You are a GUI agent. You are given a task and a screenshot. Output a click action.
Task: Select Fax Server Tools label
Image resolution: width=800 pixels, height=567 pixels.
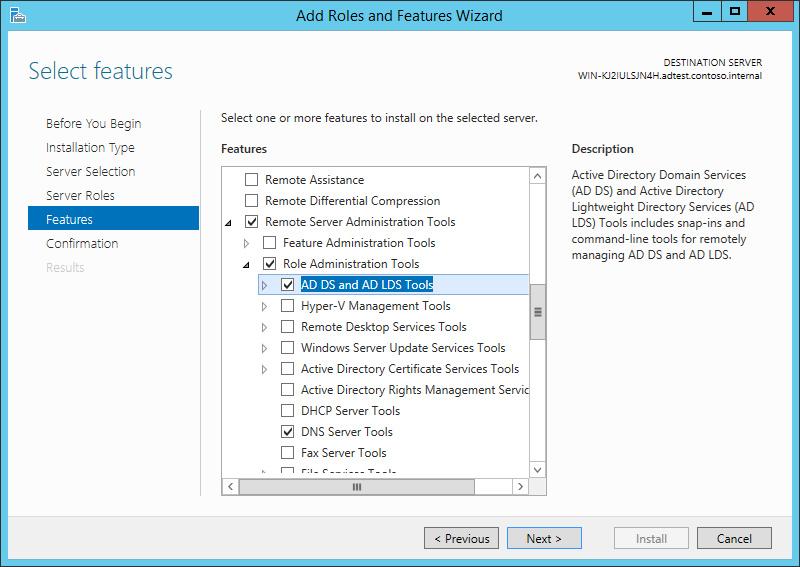pyautogui.click(x=344, y=453)
